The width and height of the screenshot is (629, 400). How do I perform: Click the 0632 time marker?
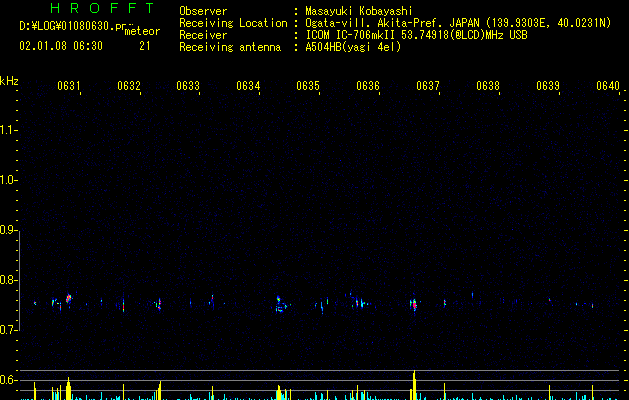click(129, 85)
